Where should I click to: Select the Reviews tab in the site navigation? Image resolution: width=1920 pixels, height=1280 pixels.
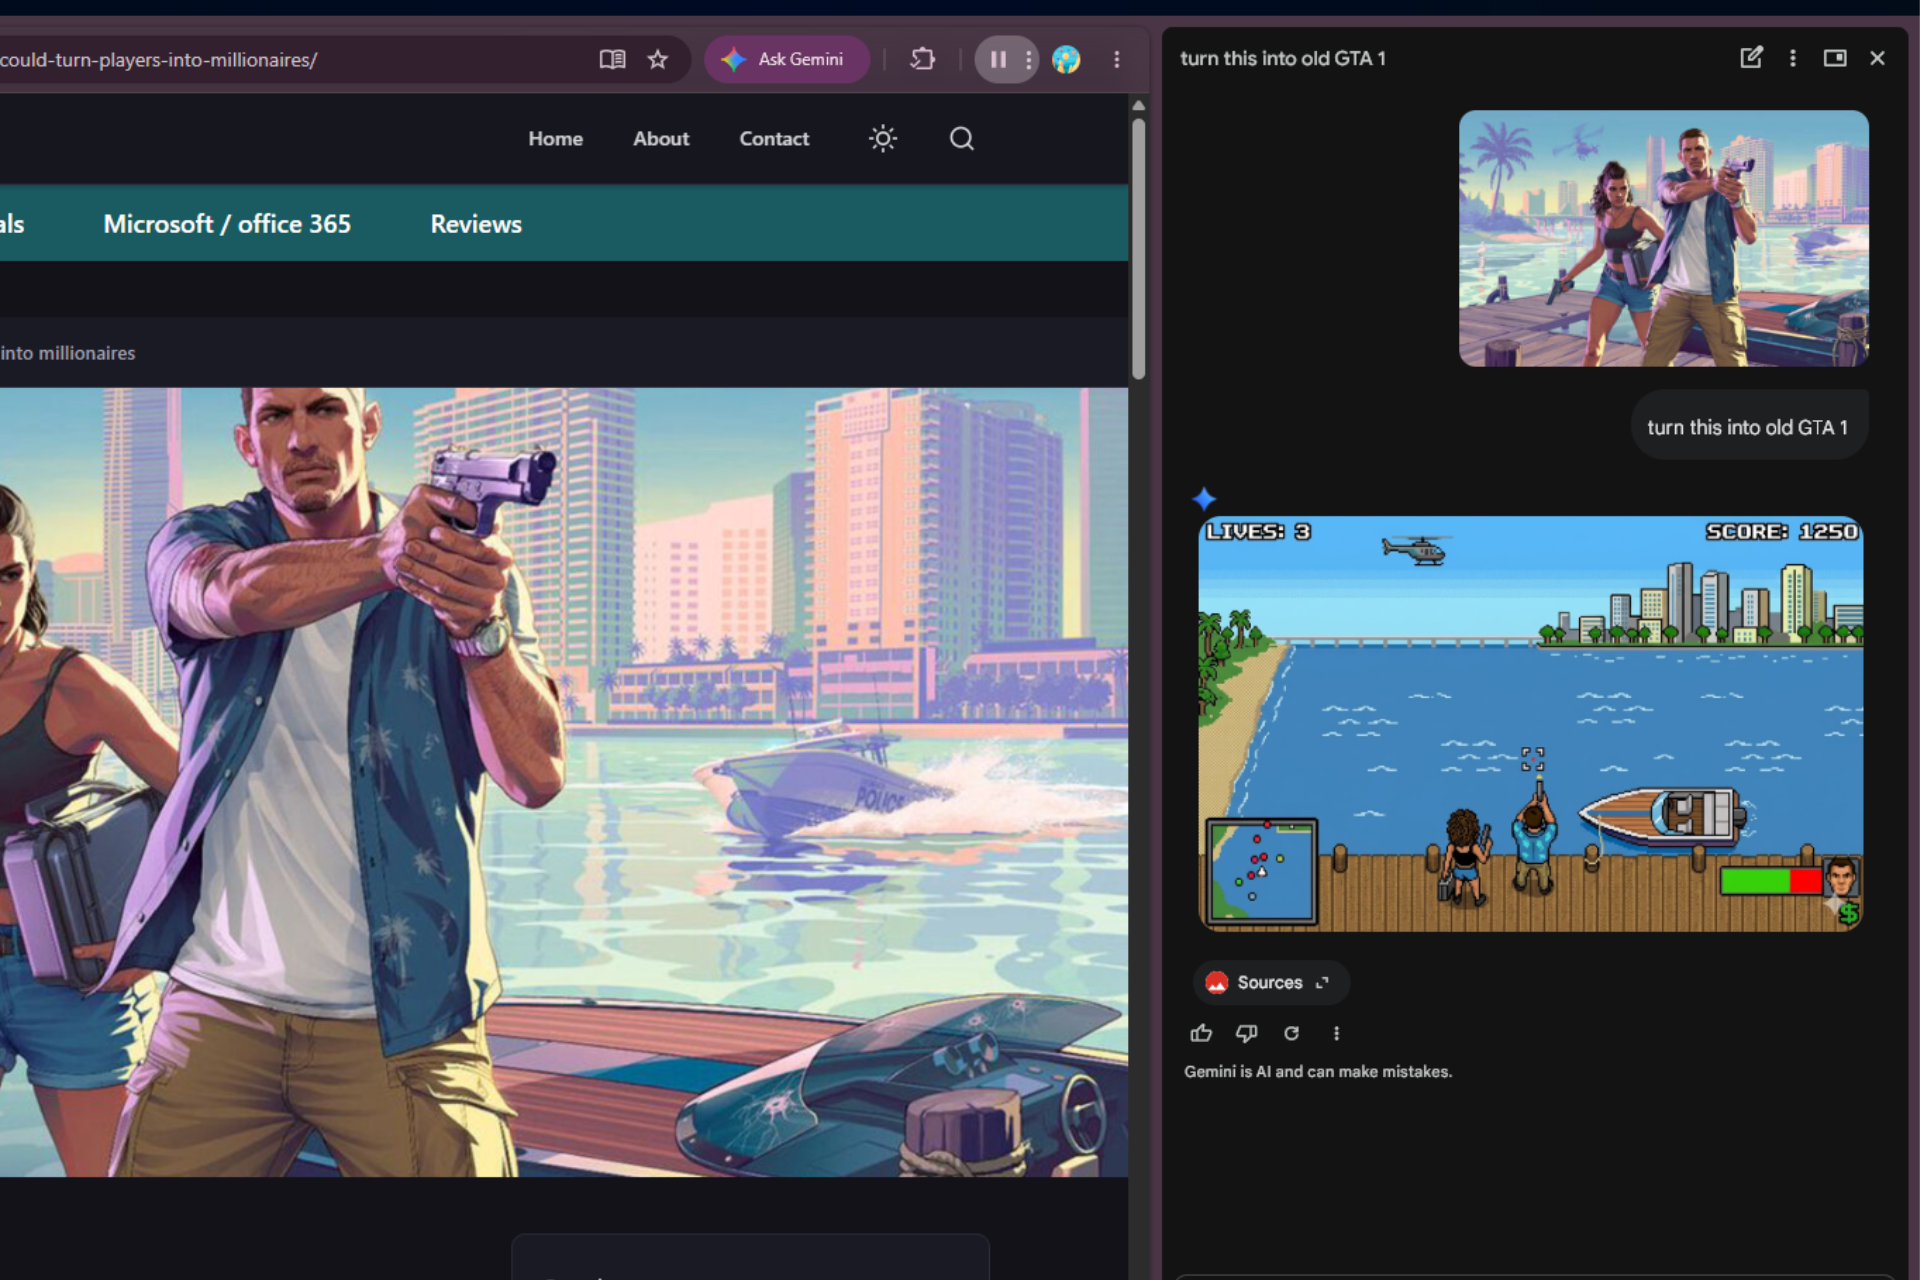[475, 223]
